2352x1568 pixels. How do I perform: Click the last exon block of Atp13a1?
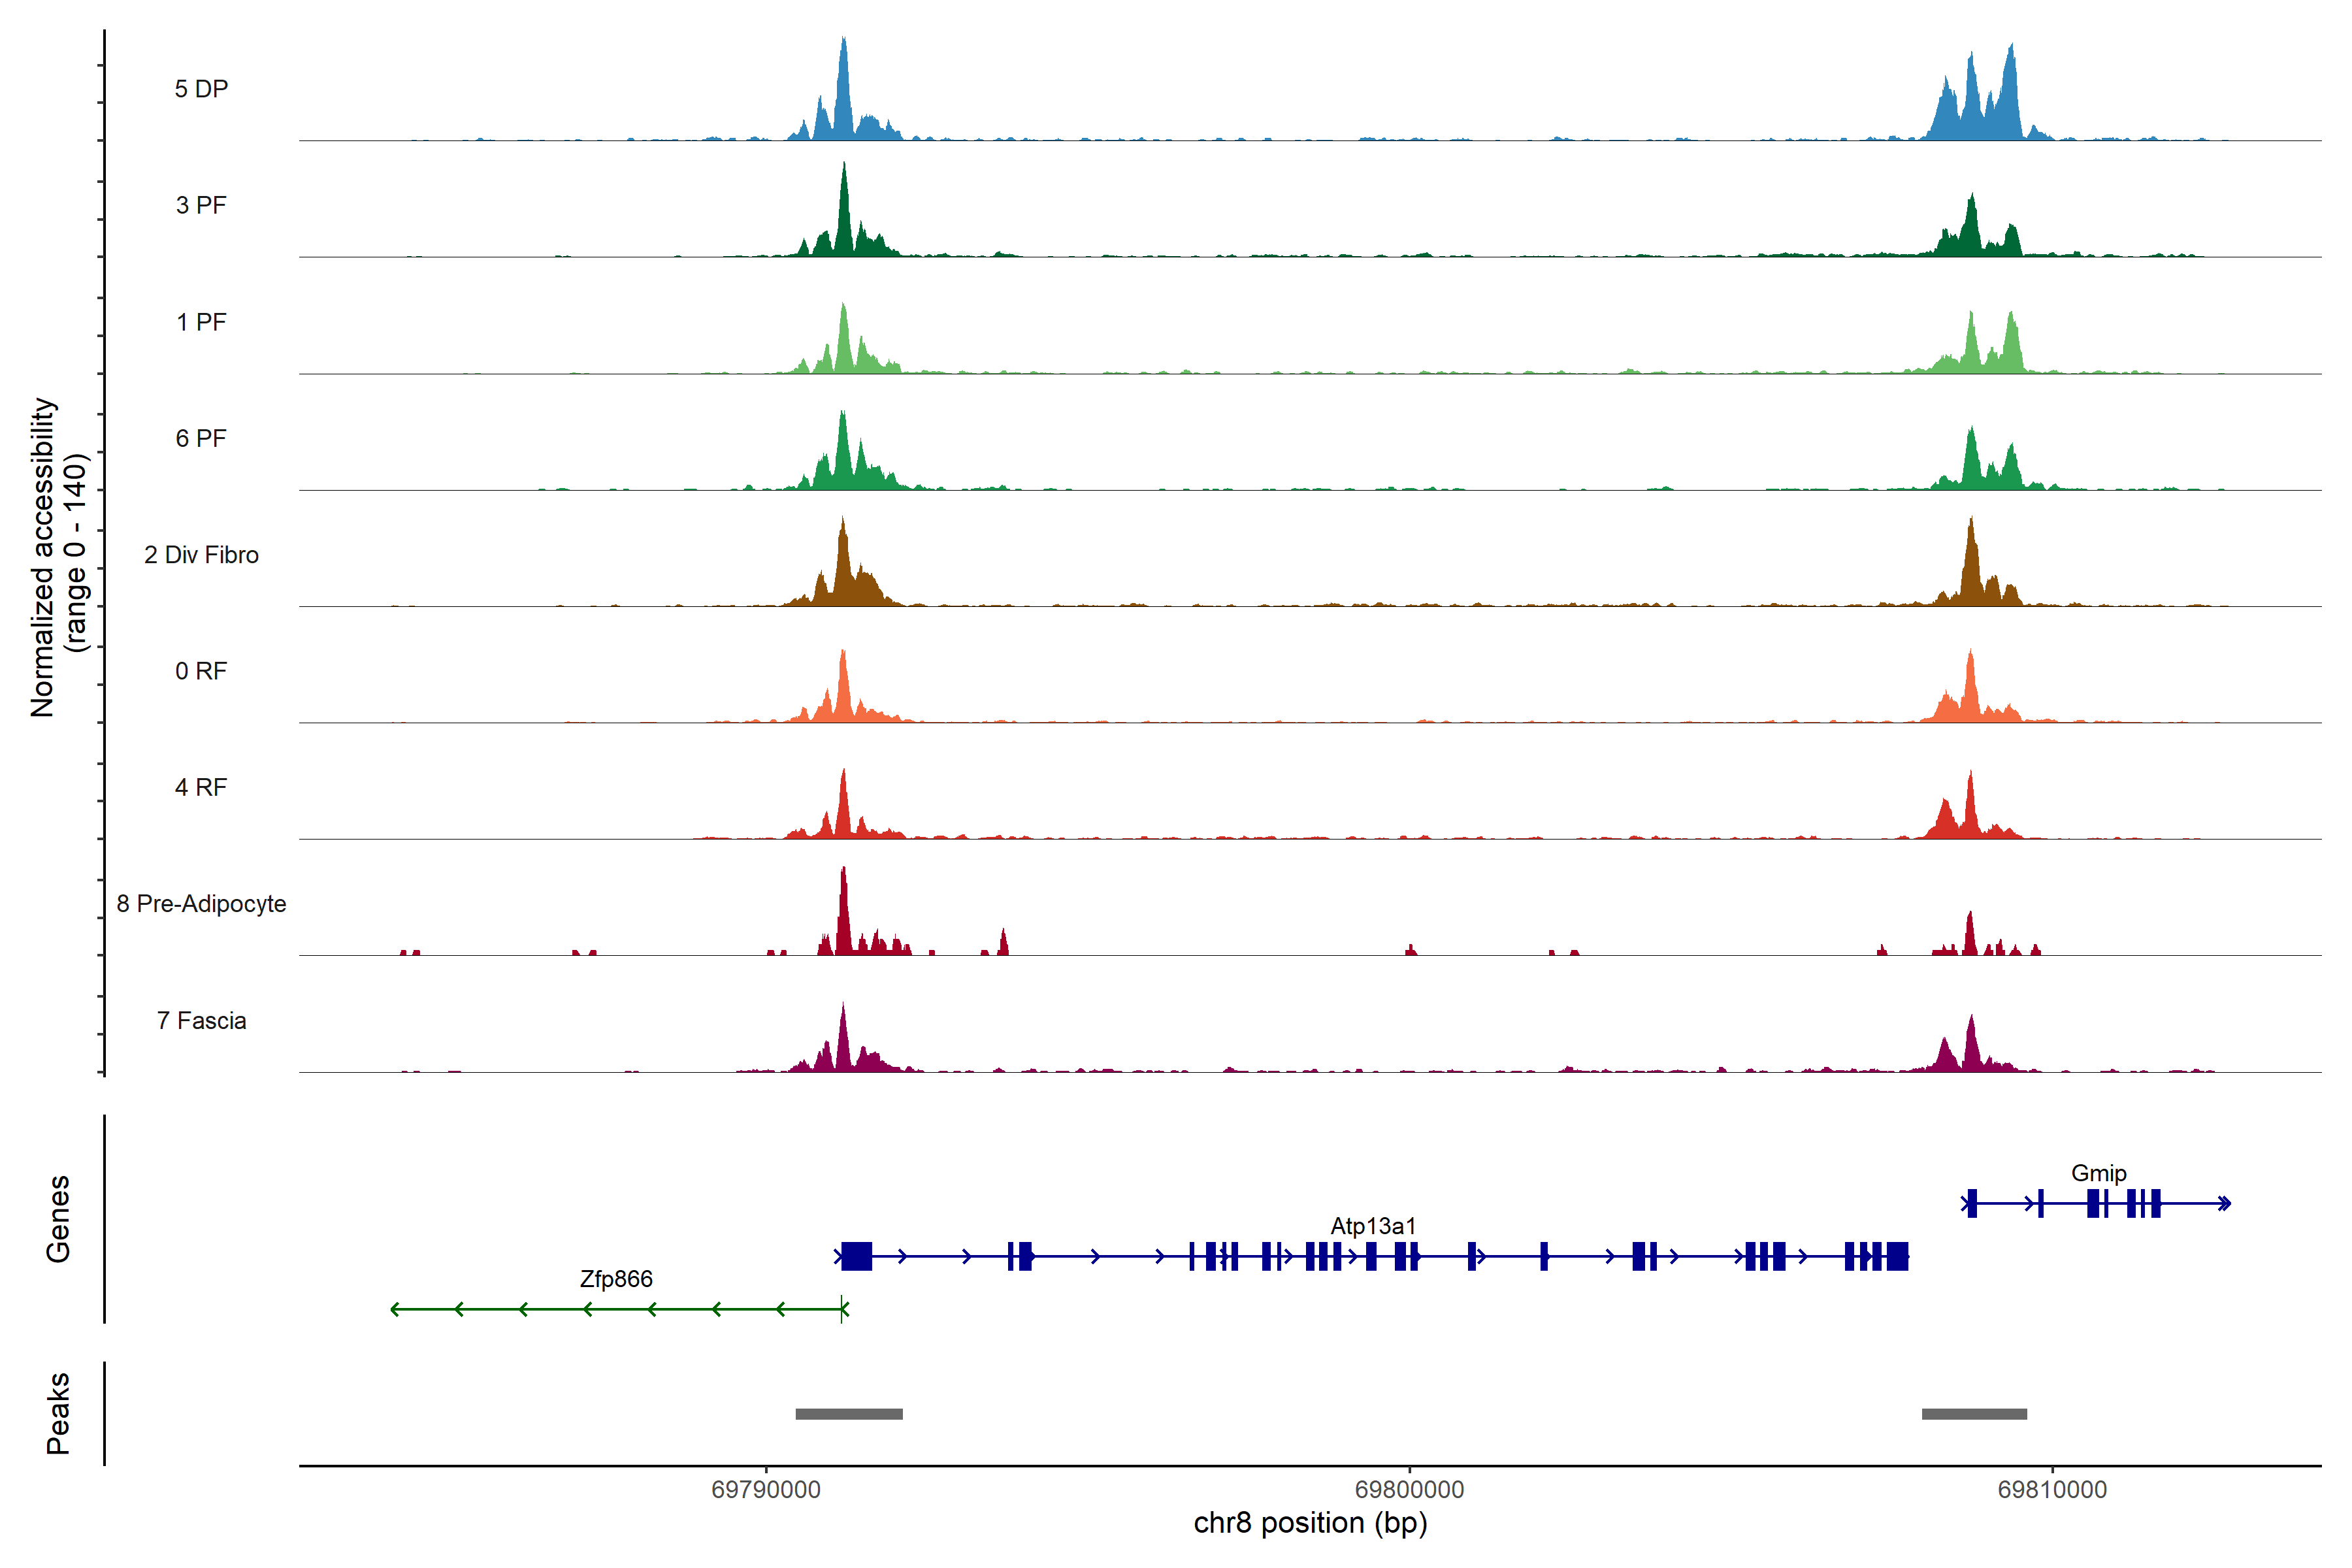[x=1897, y=1256]
